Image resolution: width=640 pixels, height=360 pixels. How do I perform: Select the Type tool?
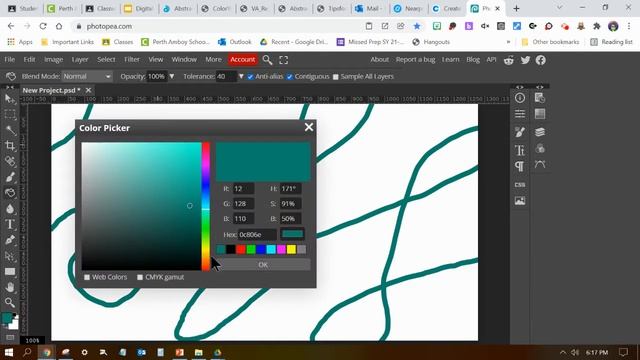[10, 224]
